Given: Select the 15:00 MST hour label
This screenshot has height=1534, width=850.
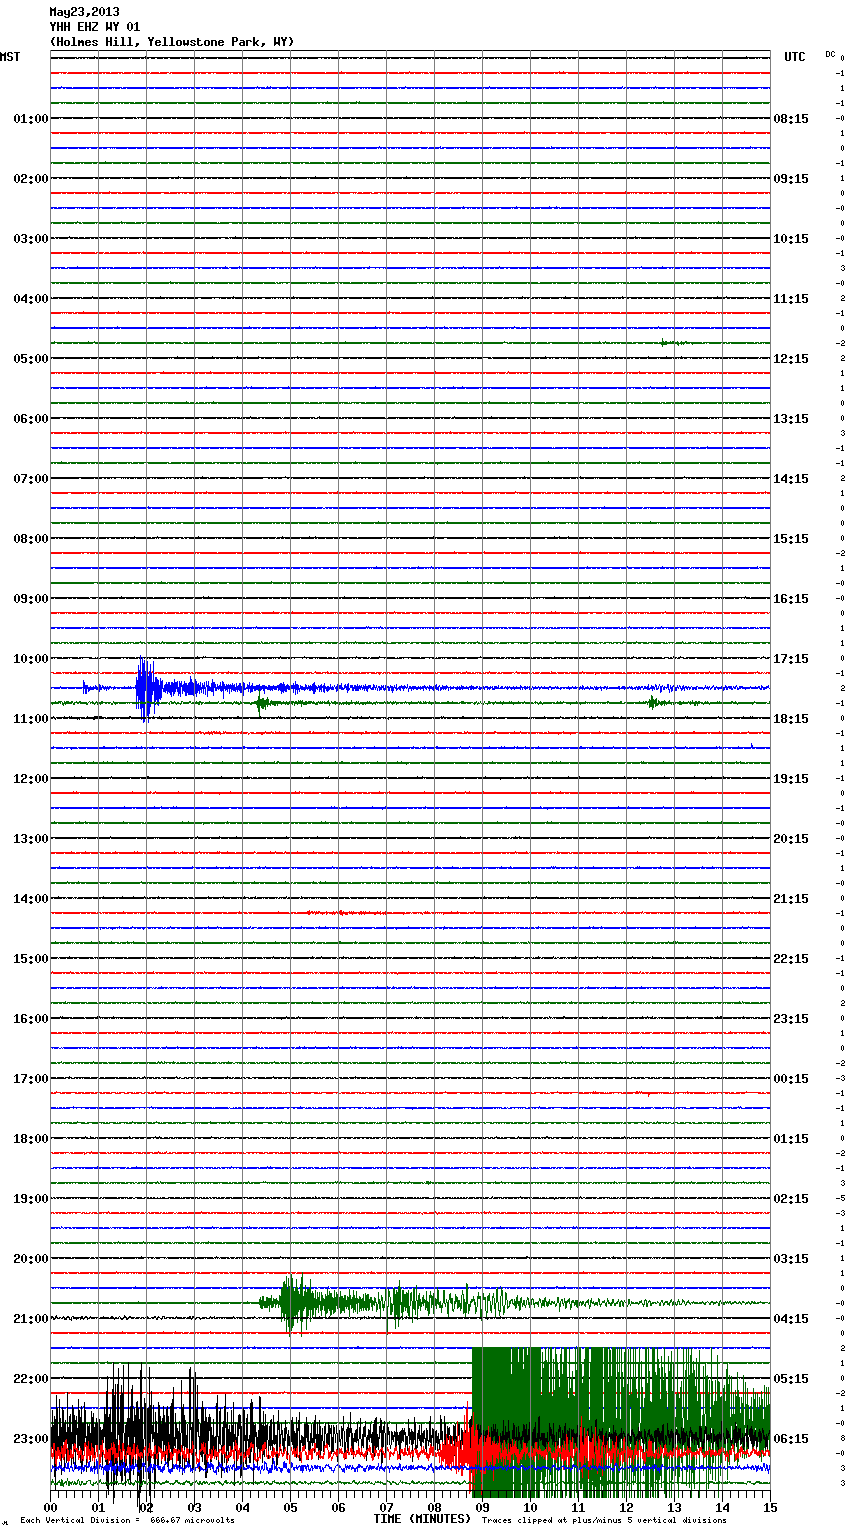Looking at the screenshot, I should tap(31, 959).
